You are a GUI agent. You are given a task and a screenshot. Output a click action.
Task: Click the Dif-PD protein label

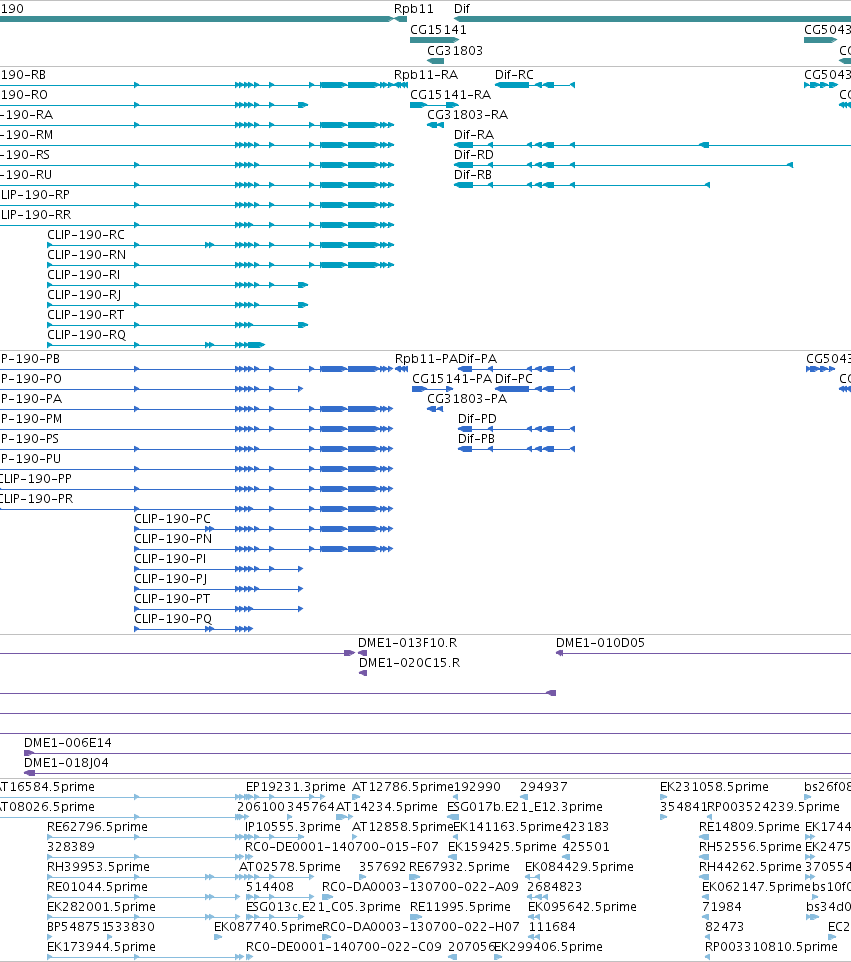(477, 418)
